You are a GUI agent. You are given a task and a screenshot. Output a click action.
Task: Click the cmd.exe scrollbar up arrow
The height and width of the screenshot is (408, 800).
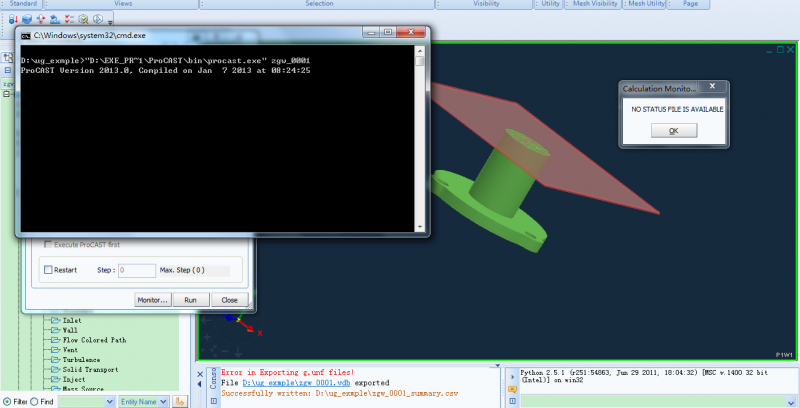click(420, 50)
